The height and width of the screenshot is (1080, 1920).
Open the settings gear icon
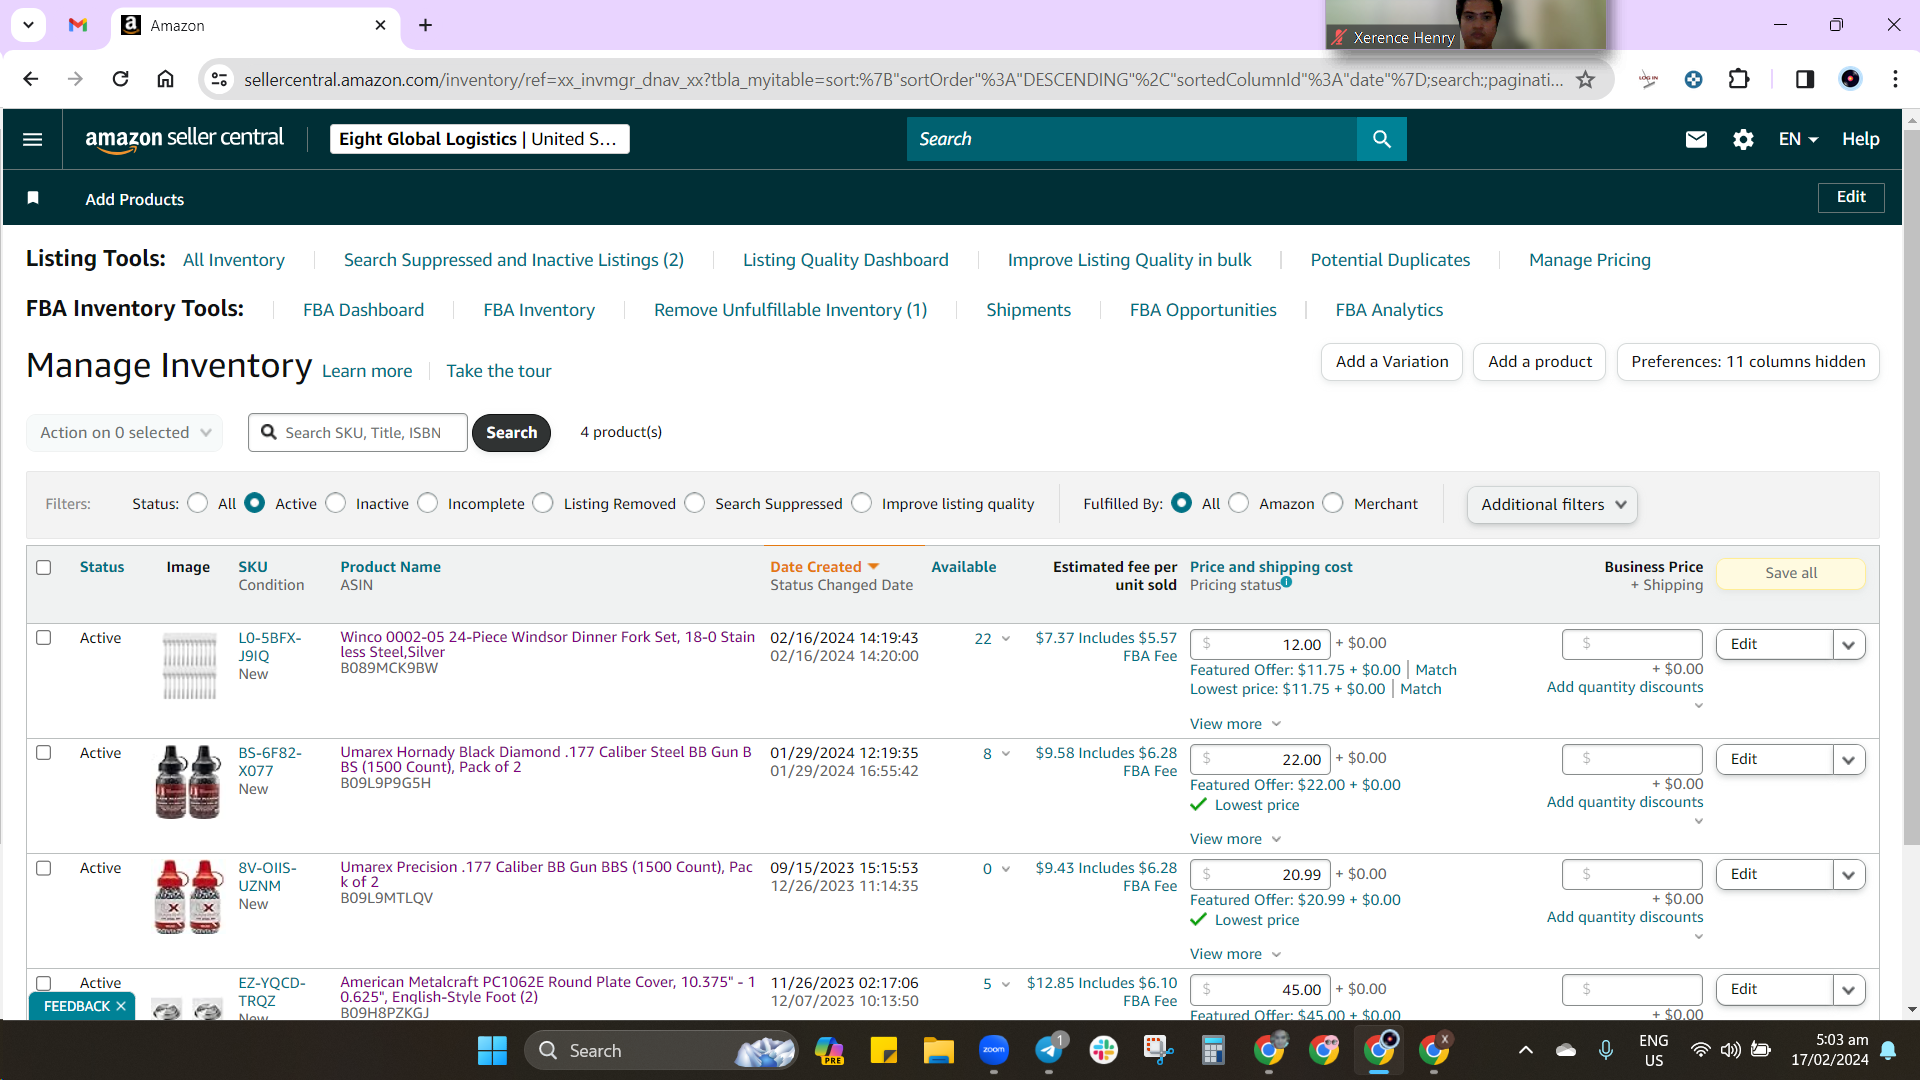pyautogui.click(x=1743, y=139)
